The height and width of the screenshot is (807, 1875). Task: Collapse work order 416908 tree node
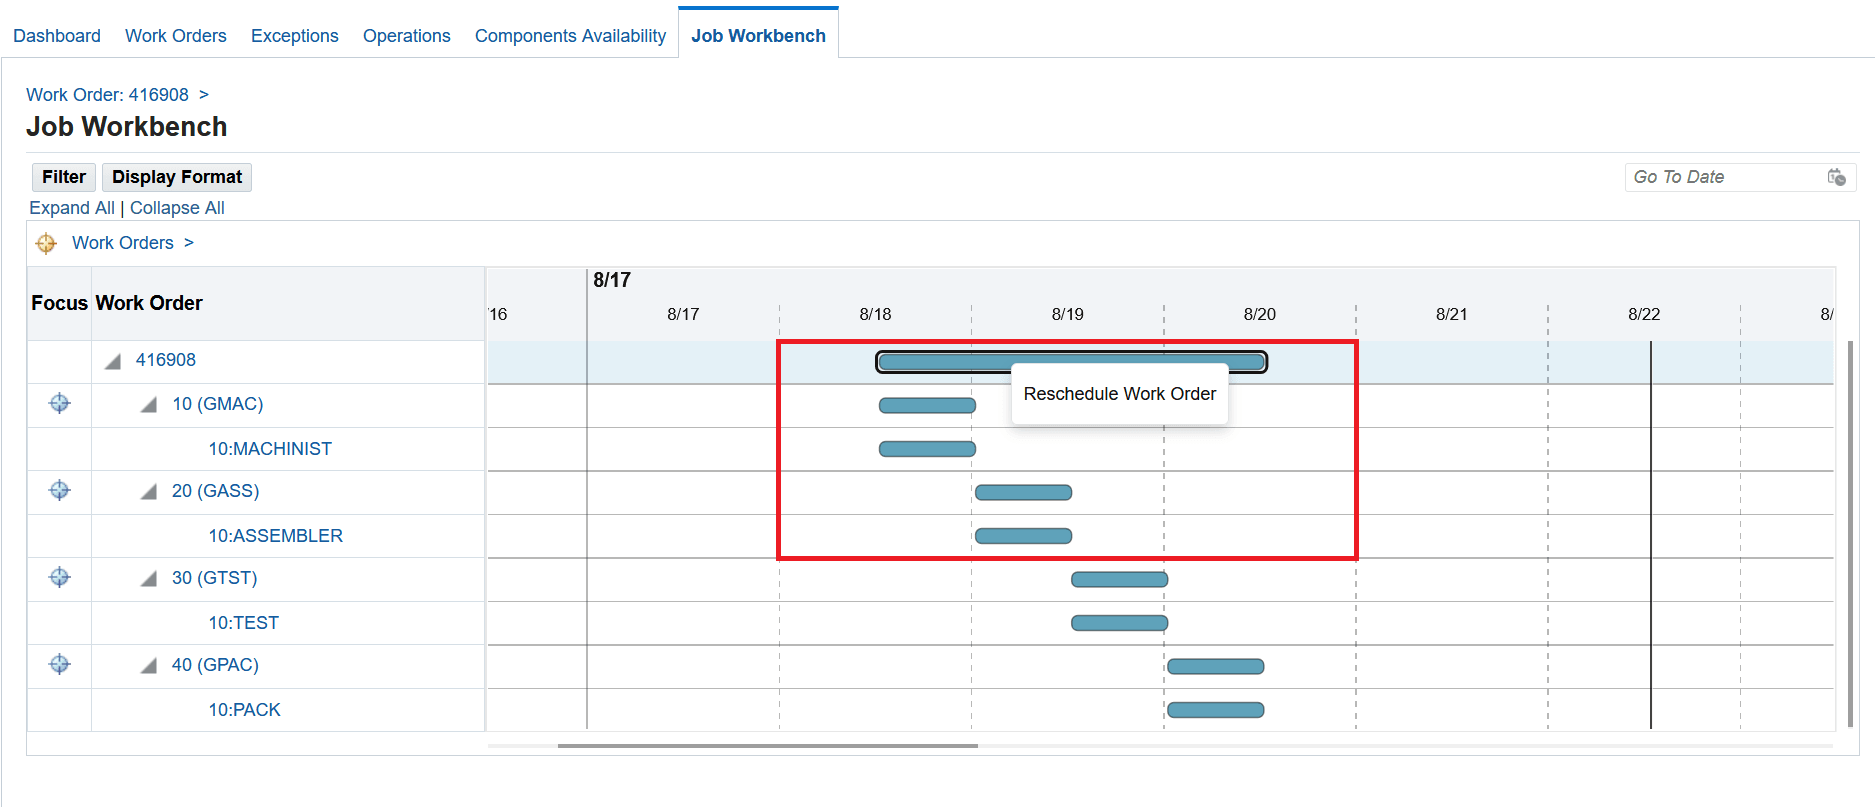coord(113,361)
